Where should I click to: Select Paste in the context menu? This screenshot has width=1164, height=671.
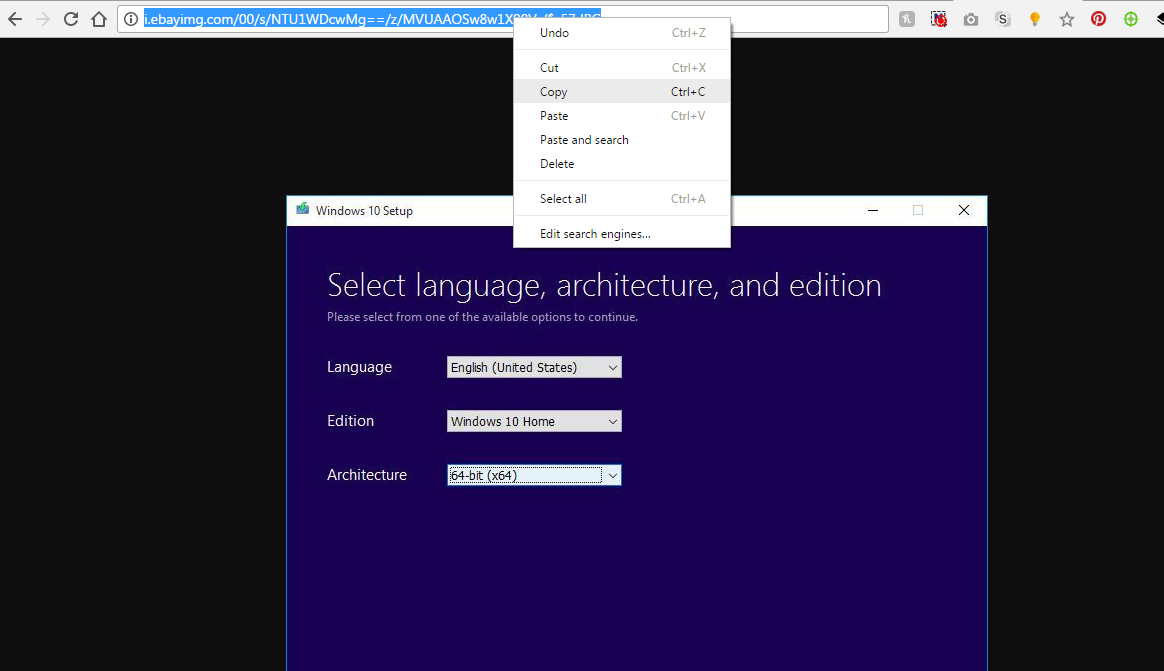point(622,116)
